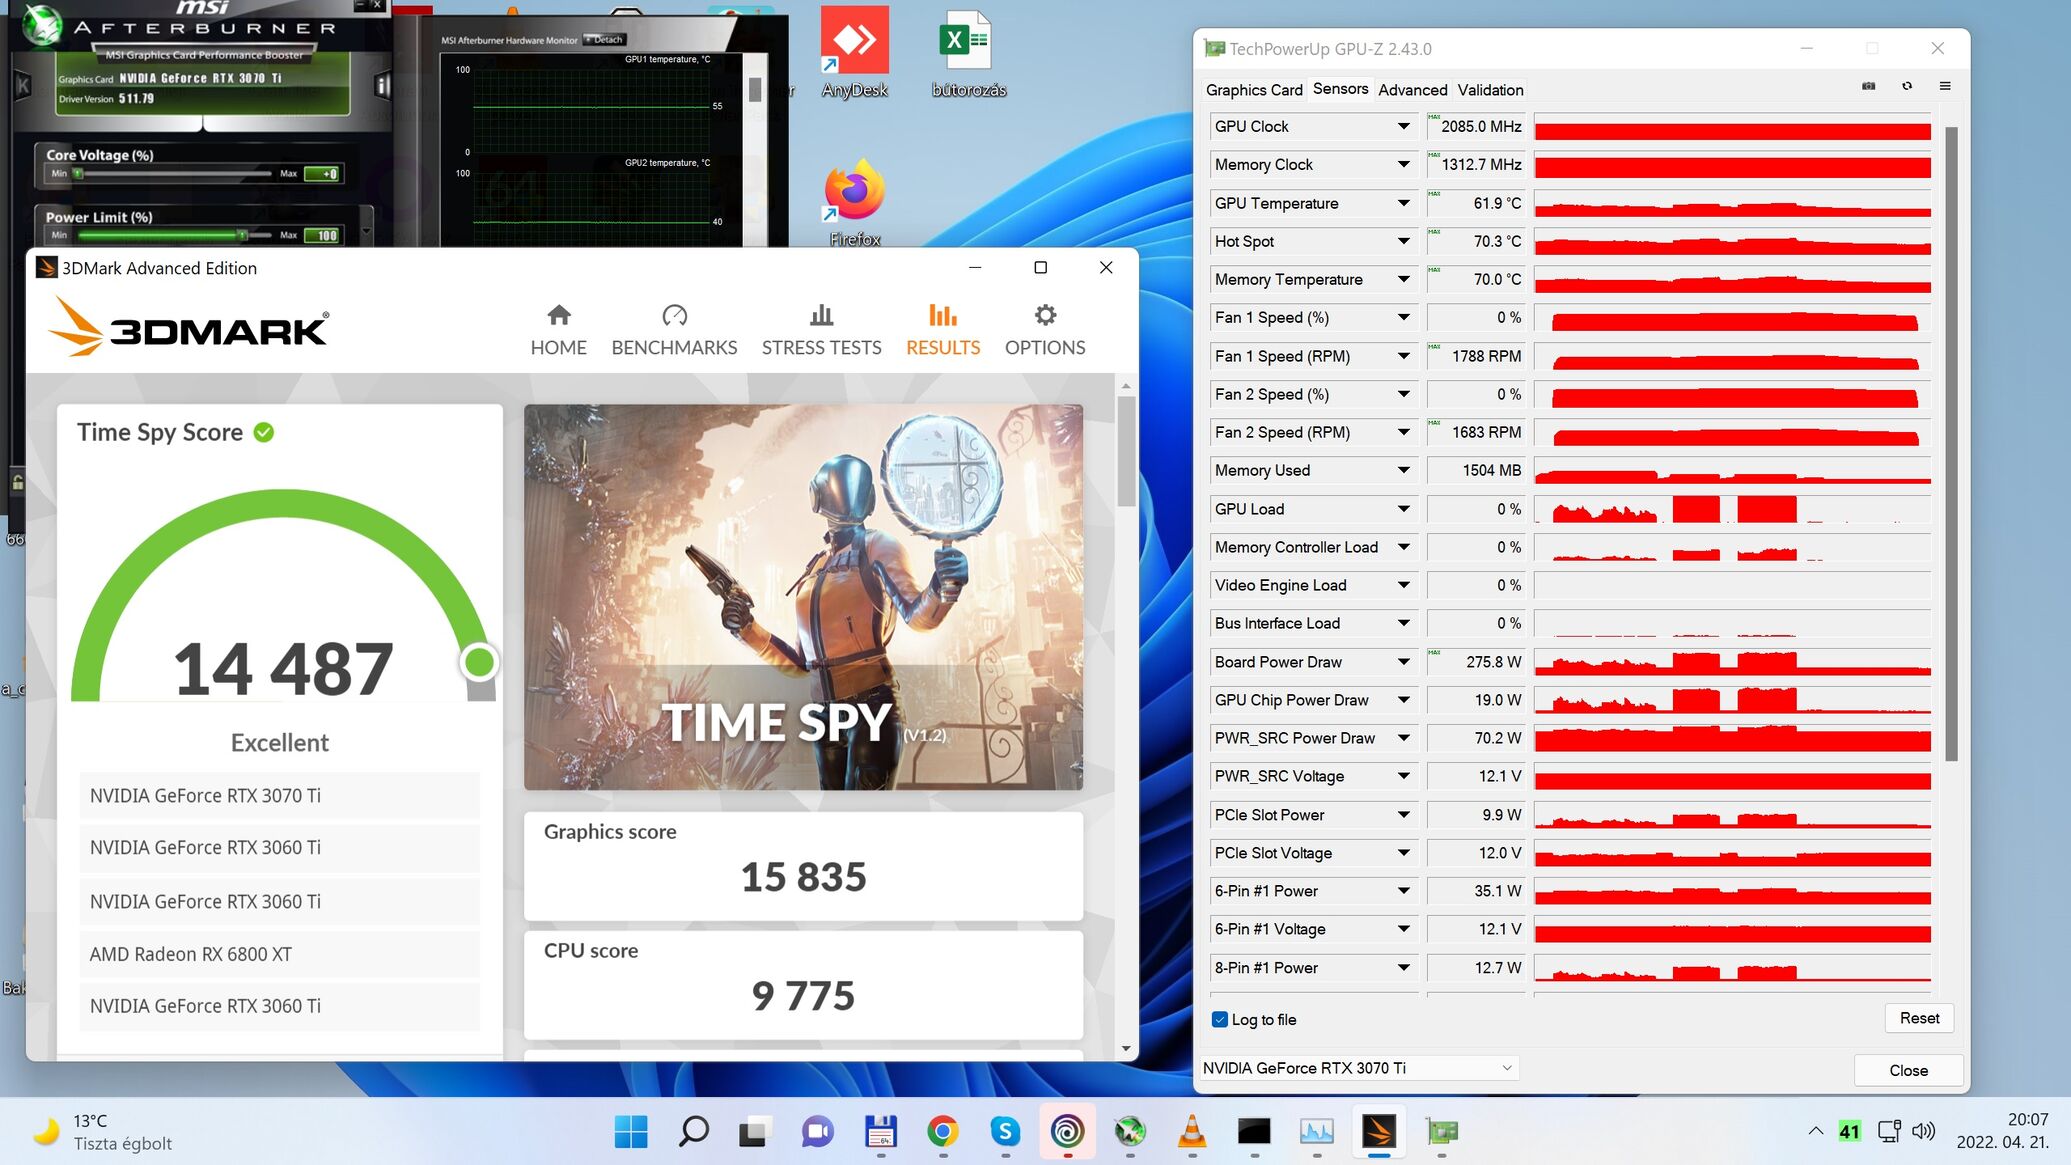Image resolution: width=2071 pixels, height=1165 pixels.
Task: Adjust Afterburner Power Limit slider
Action: (x=242, y=235)
